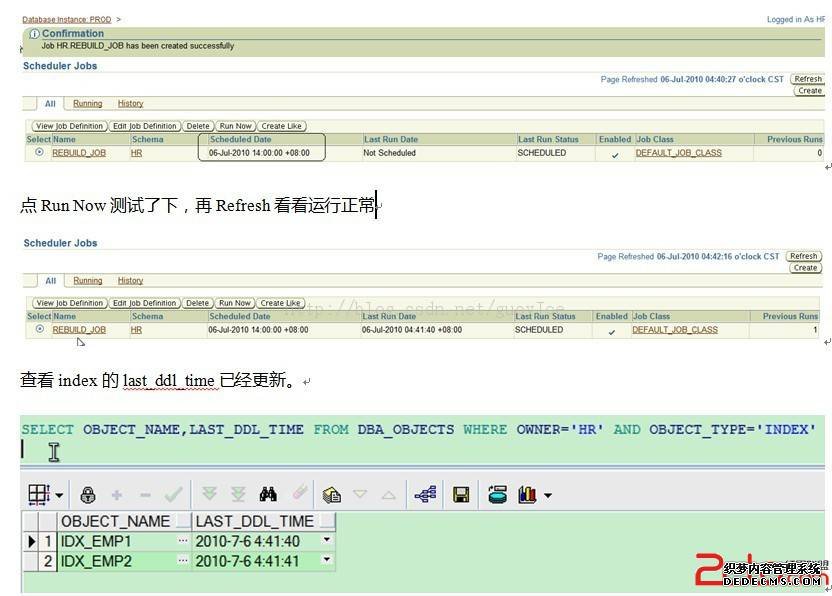Switch to the Running tab in top panel

pos(87,103)
